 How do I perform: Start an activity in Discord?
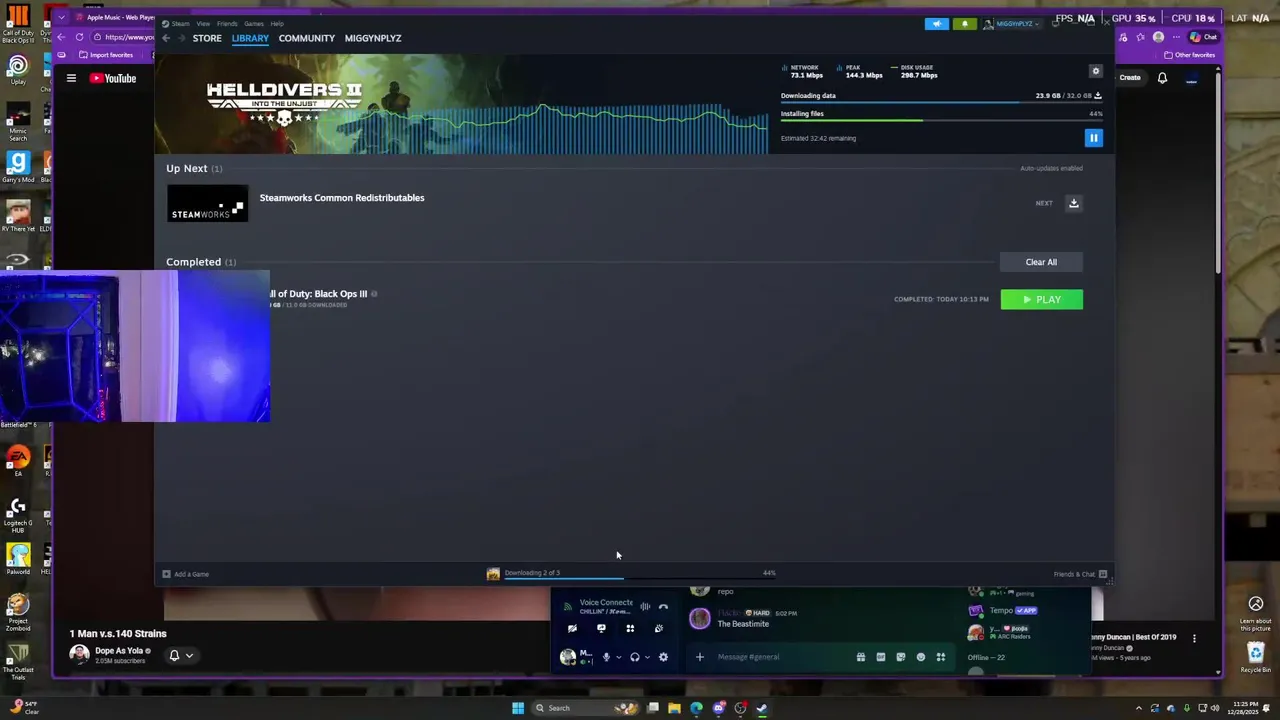click(630, 629)
